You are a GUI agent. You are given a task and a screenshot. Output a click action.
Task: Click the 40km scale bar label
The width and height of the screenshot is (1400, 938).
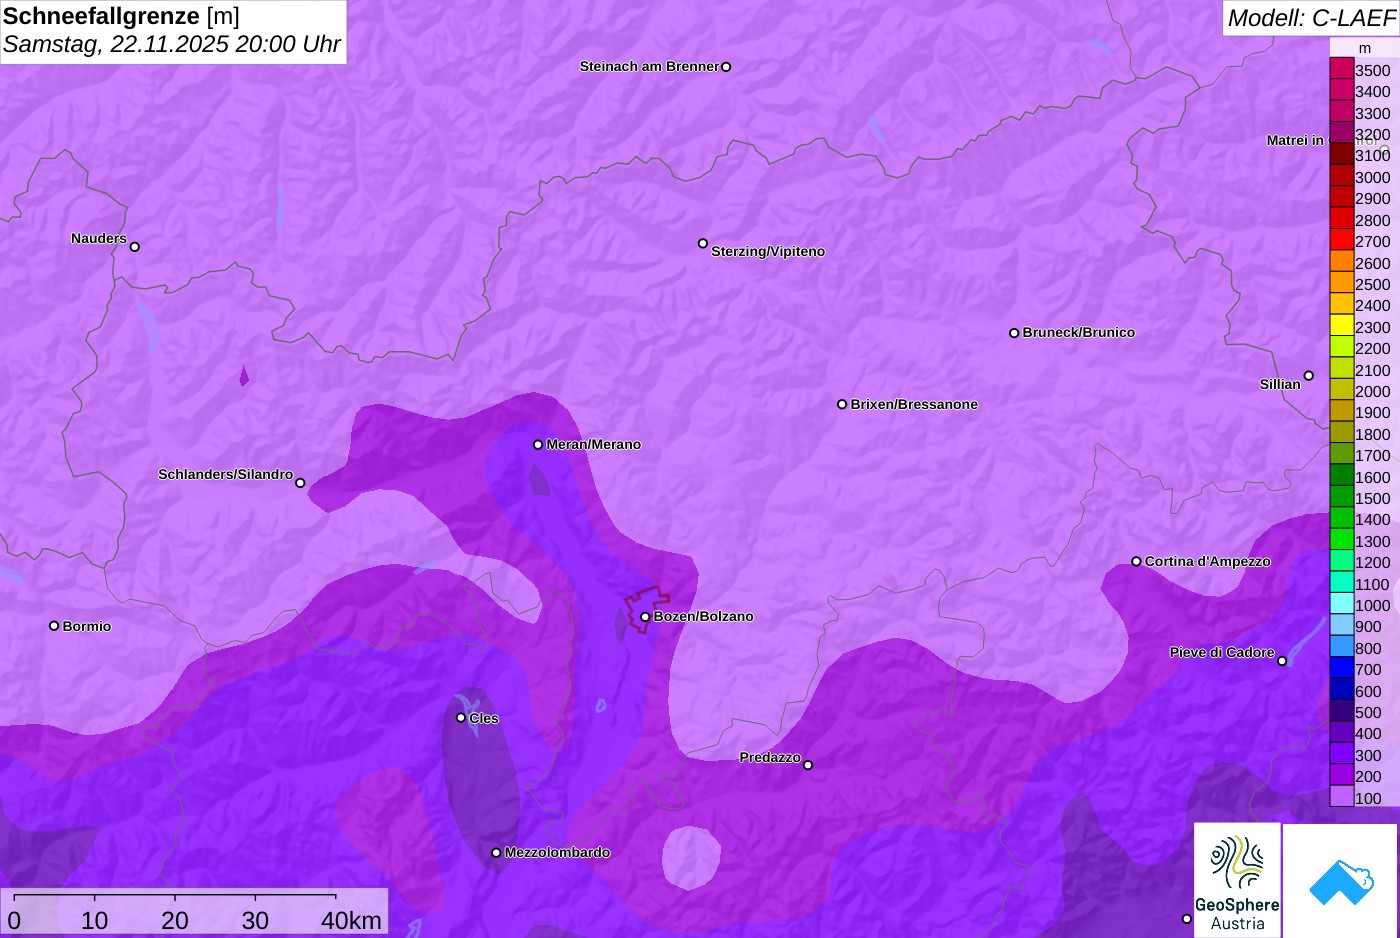pyautogui.click(x=351, y=921)
